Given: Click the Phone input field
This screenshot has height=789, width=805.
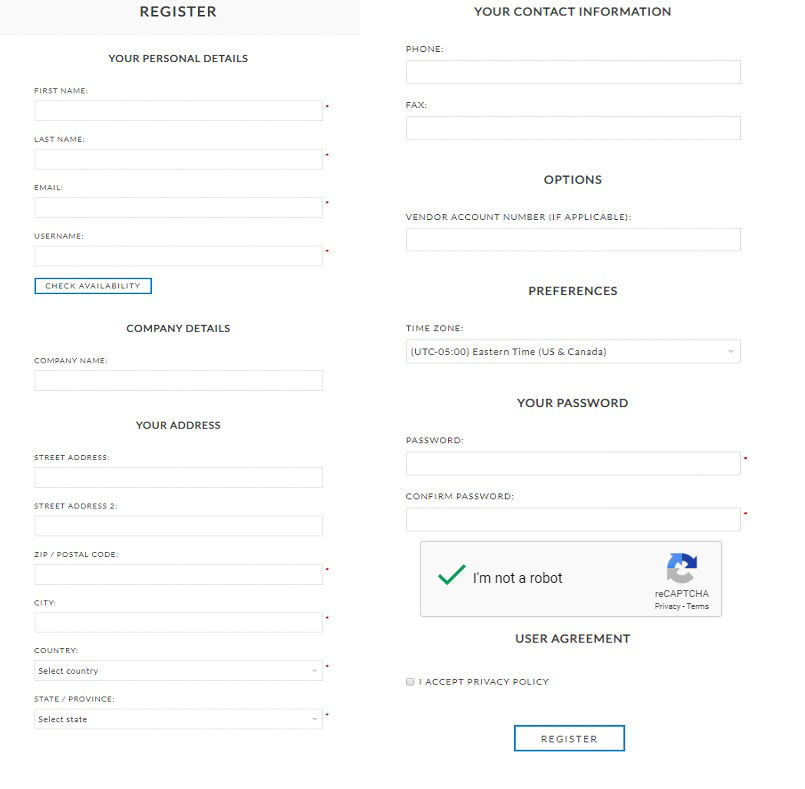Looking at the screenshot, I should pyautogui.click(x=573, y=72).
